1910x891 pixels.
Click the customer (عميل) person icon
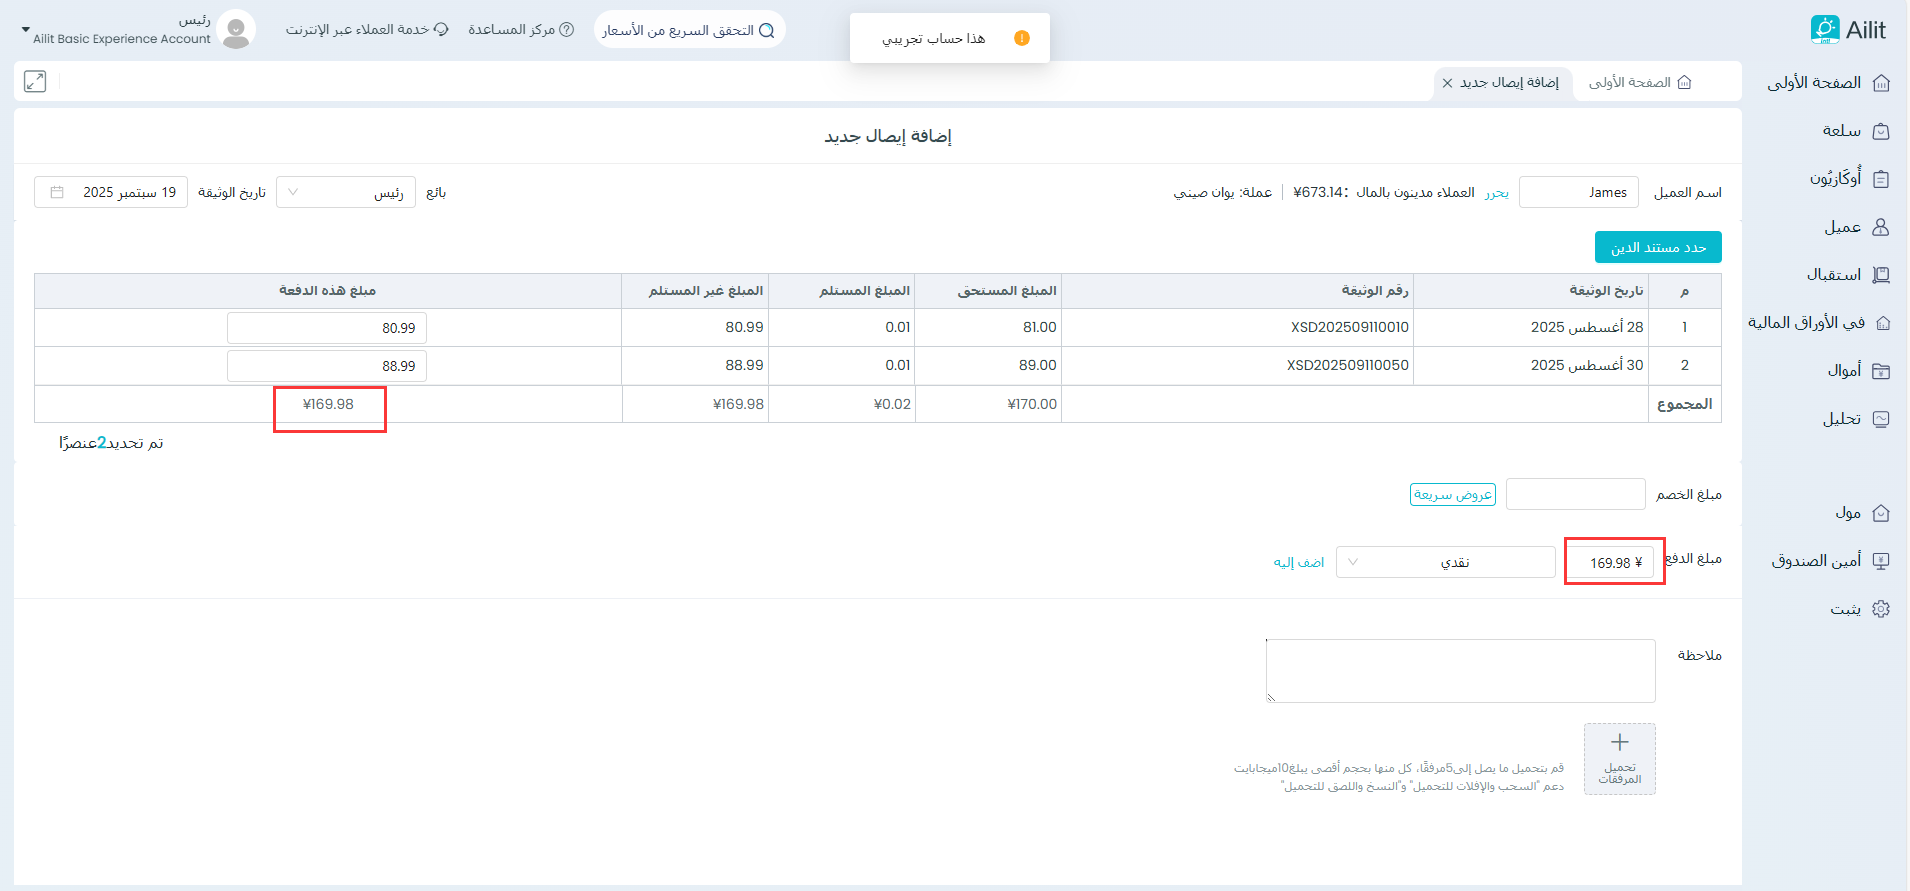tap(1881, 227)
